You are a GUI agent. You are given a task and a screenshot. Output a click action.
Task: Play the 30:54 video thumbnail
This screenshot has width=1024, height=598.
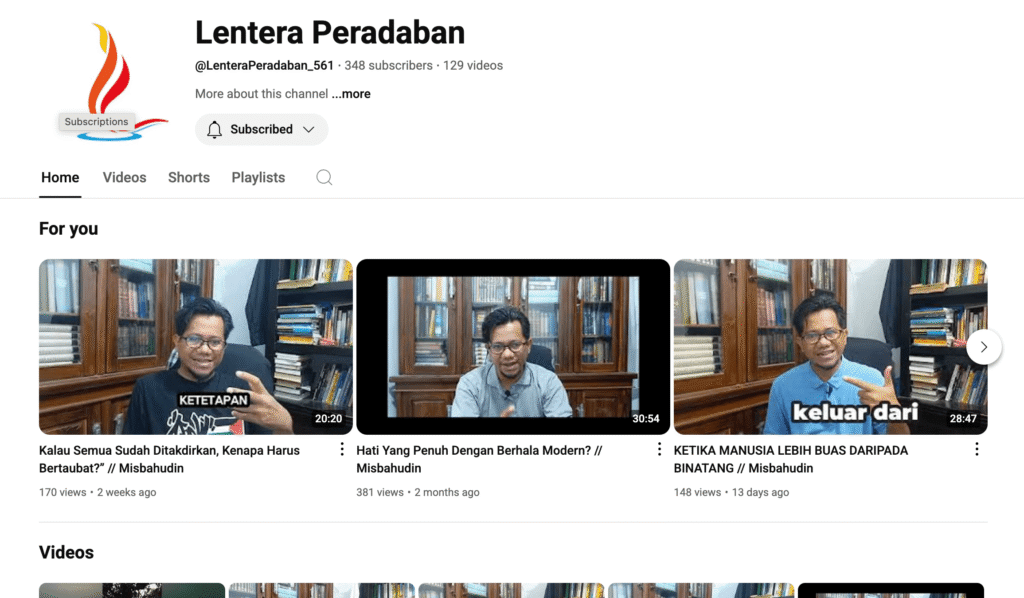point(513,346)
